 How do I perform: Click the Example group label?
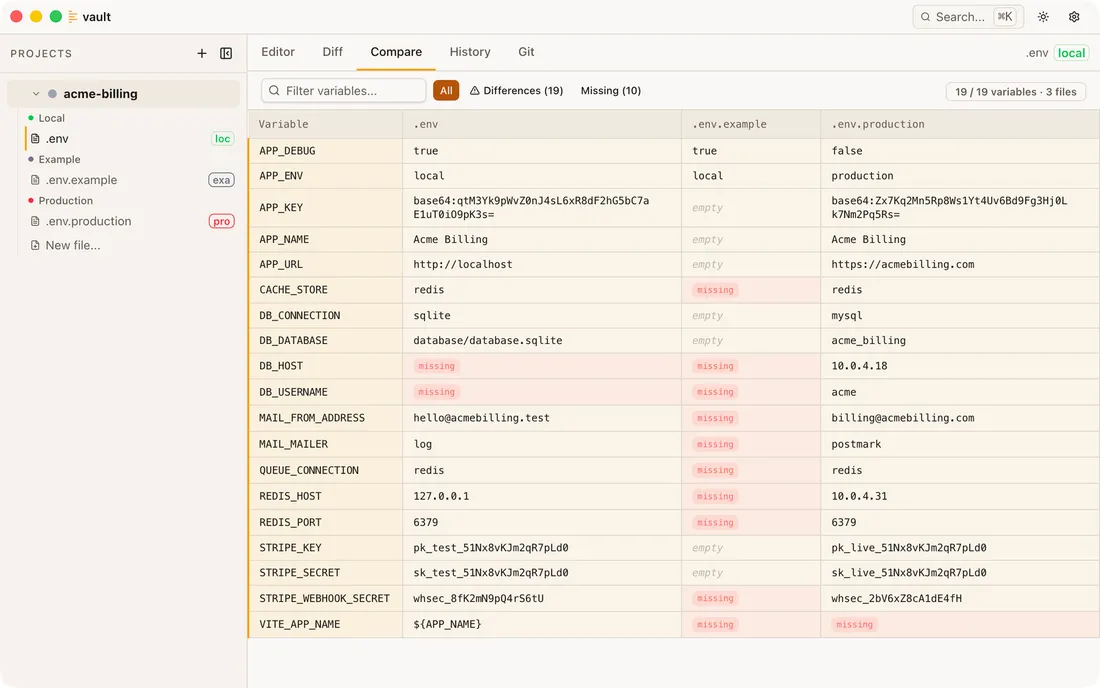(x=59, y=159)
